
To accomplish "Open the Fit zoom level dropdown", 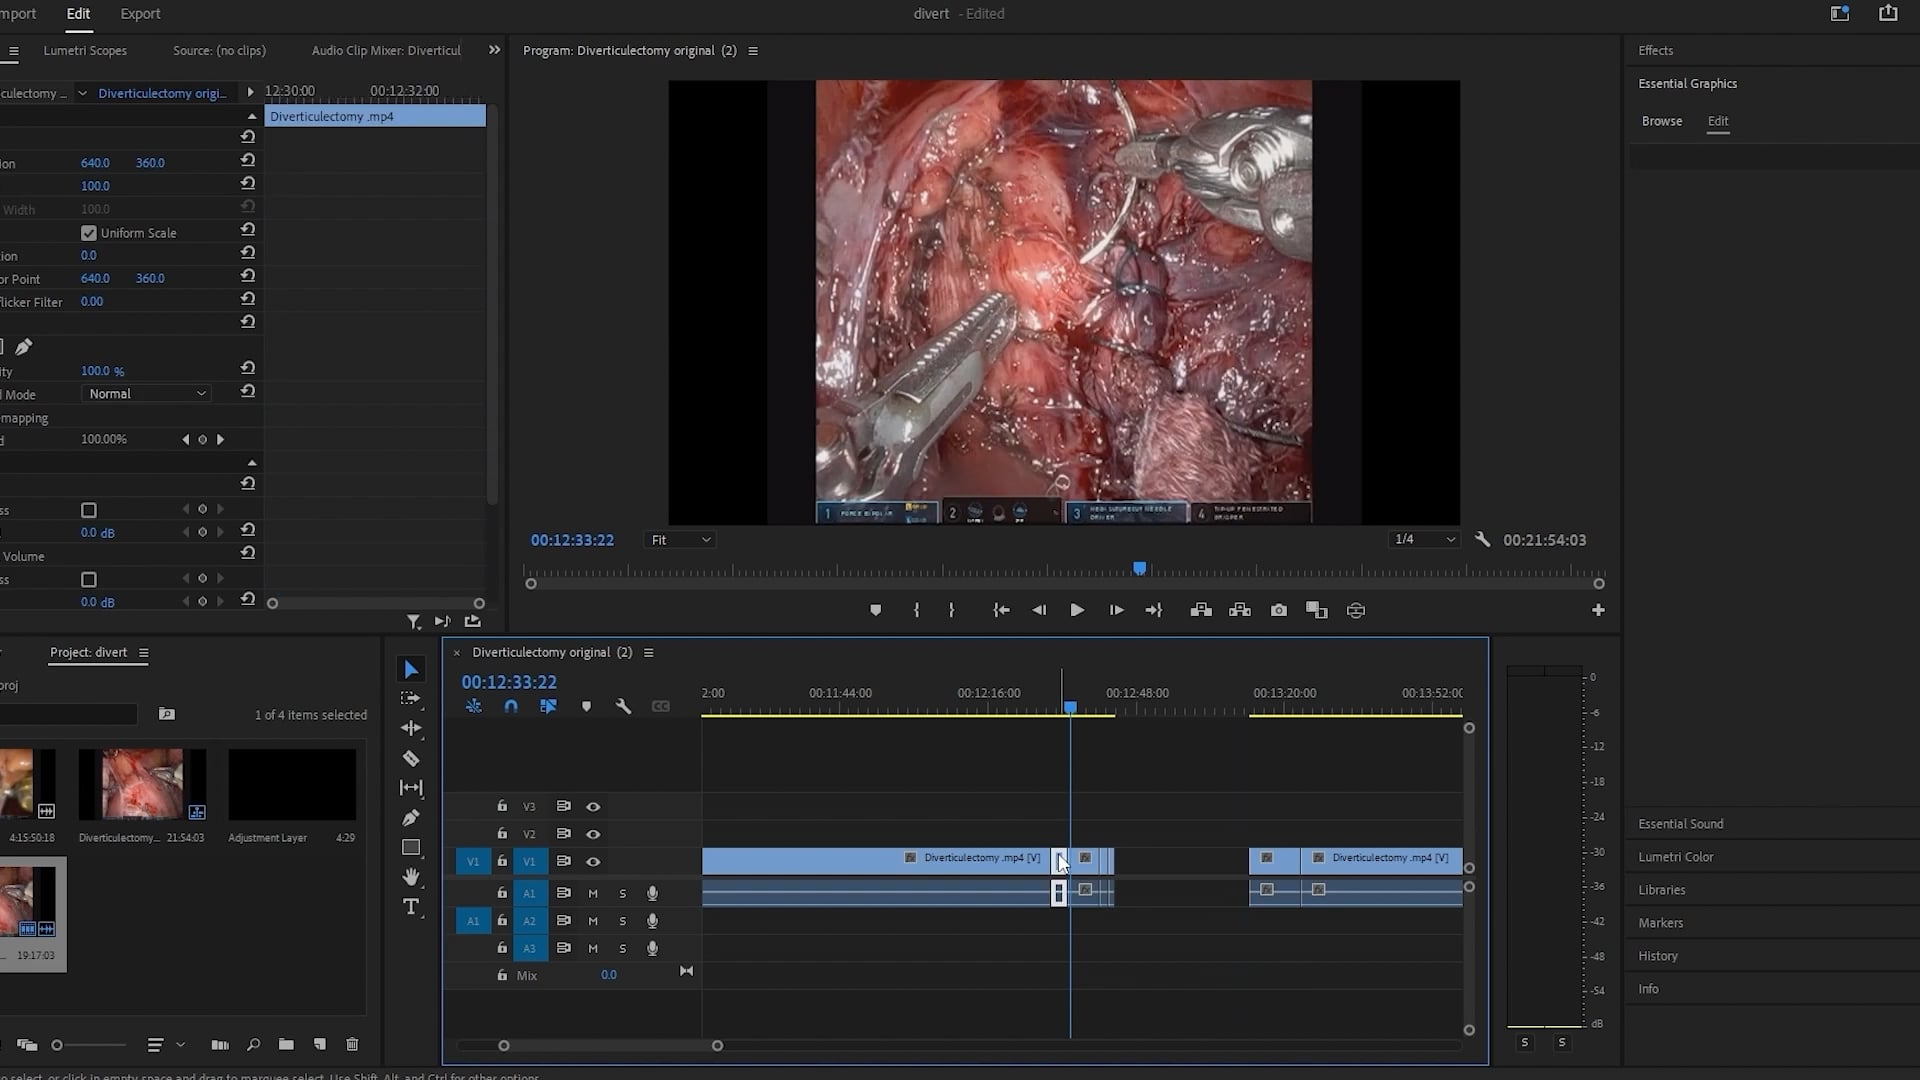I will click(x=680, y=539).
